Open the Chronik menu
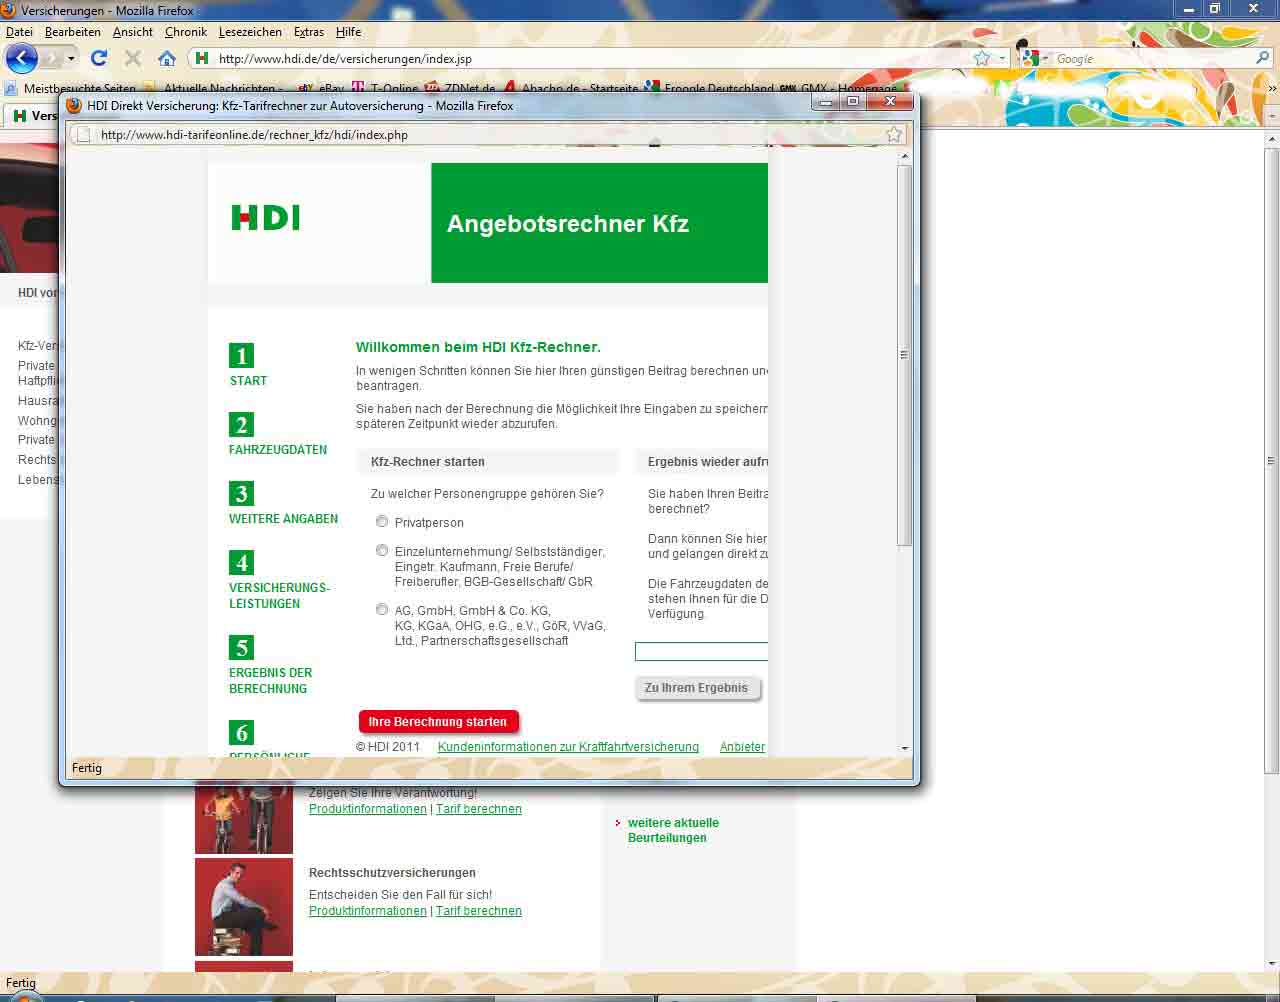The image size is (1280, 1002). click(186, 32)
